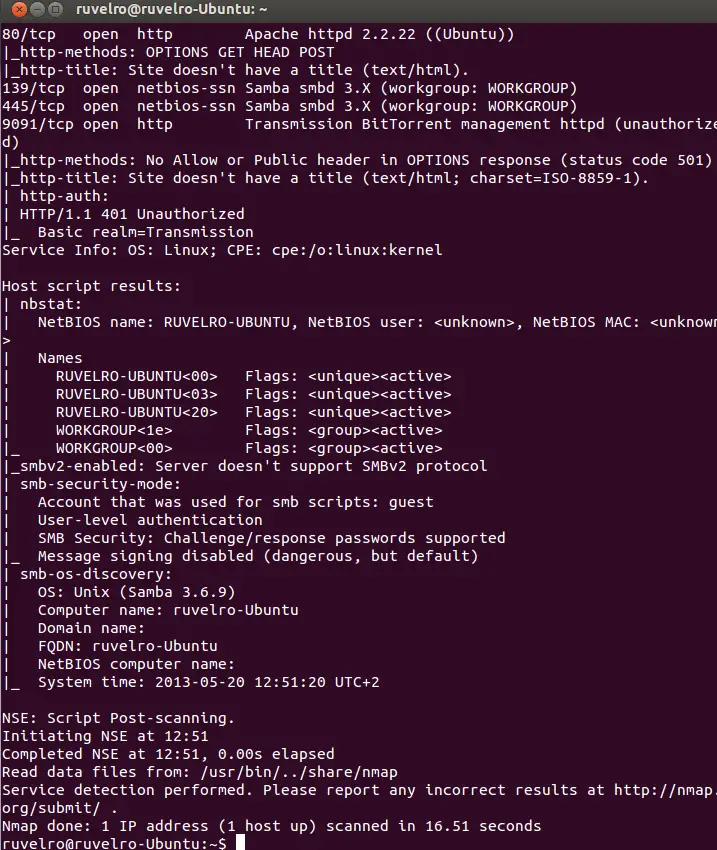The width and height of the screenshot is (717, 850).
Task: Click the WORKGROUP<1e> name entry
Action: tap(105, 430)
